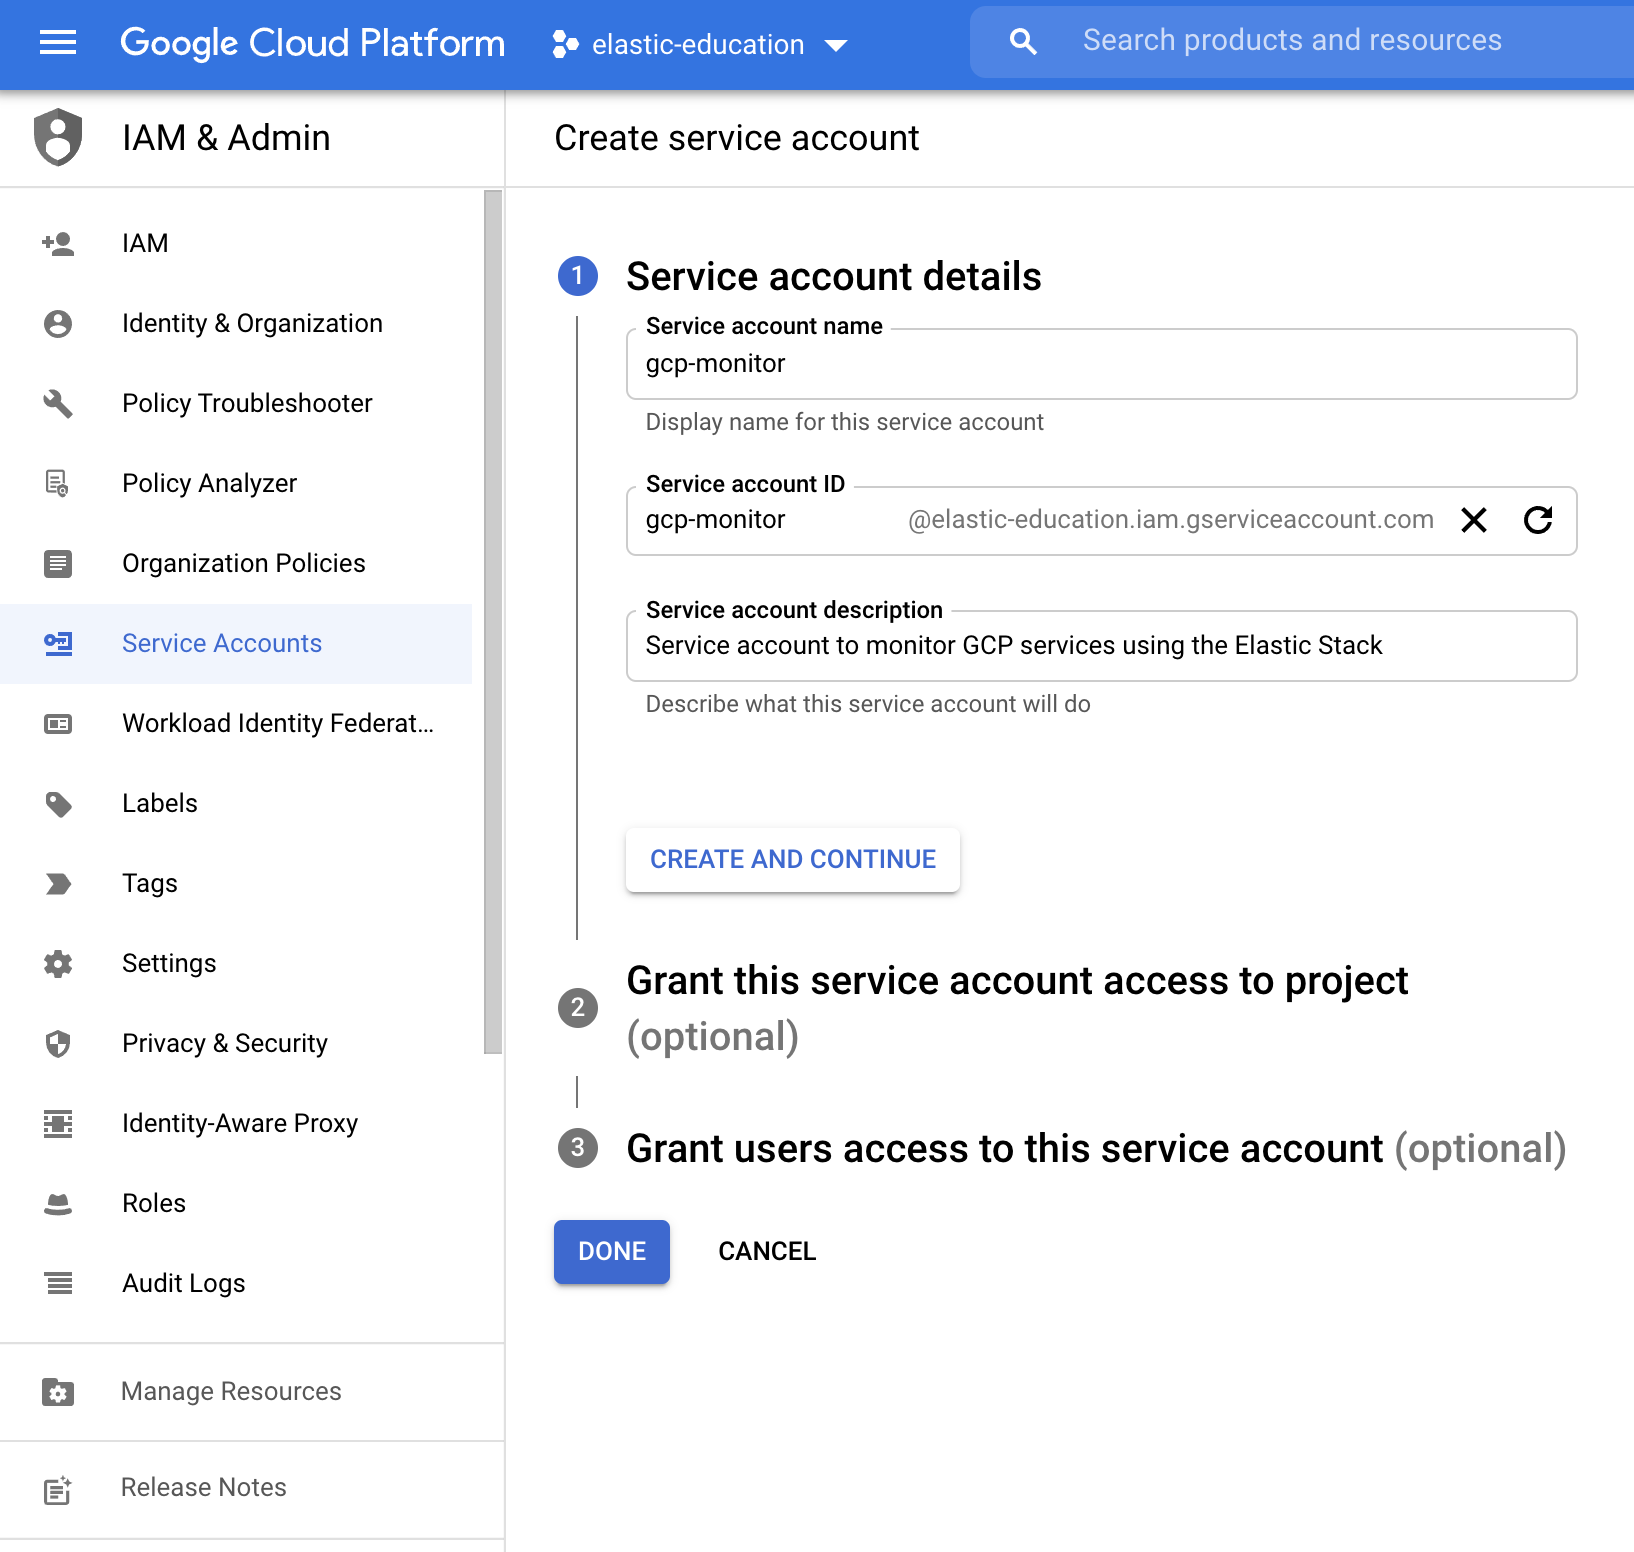Click the Labels tag icon
The width and height of the screenshot is (1634, 1552).
[x=57, y=803]
